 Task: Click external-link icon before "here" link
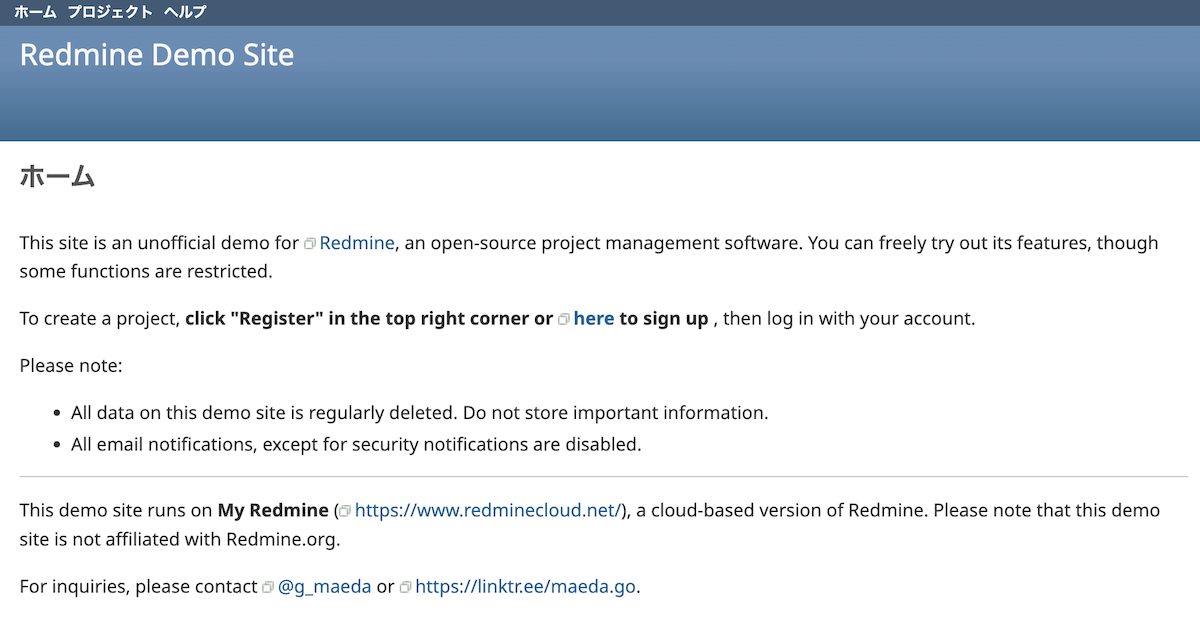[564, 320]
